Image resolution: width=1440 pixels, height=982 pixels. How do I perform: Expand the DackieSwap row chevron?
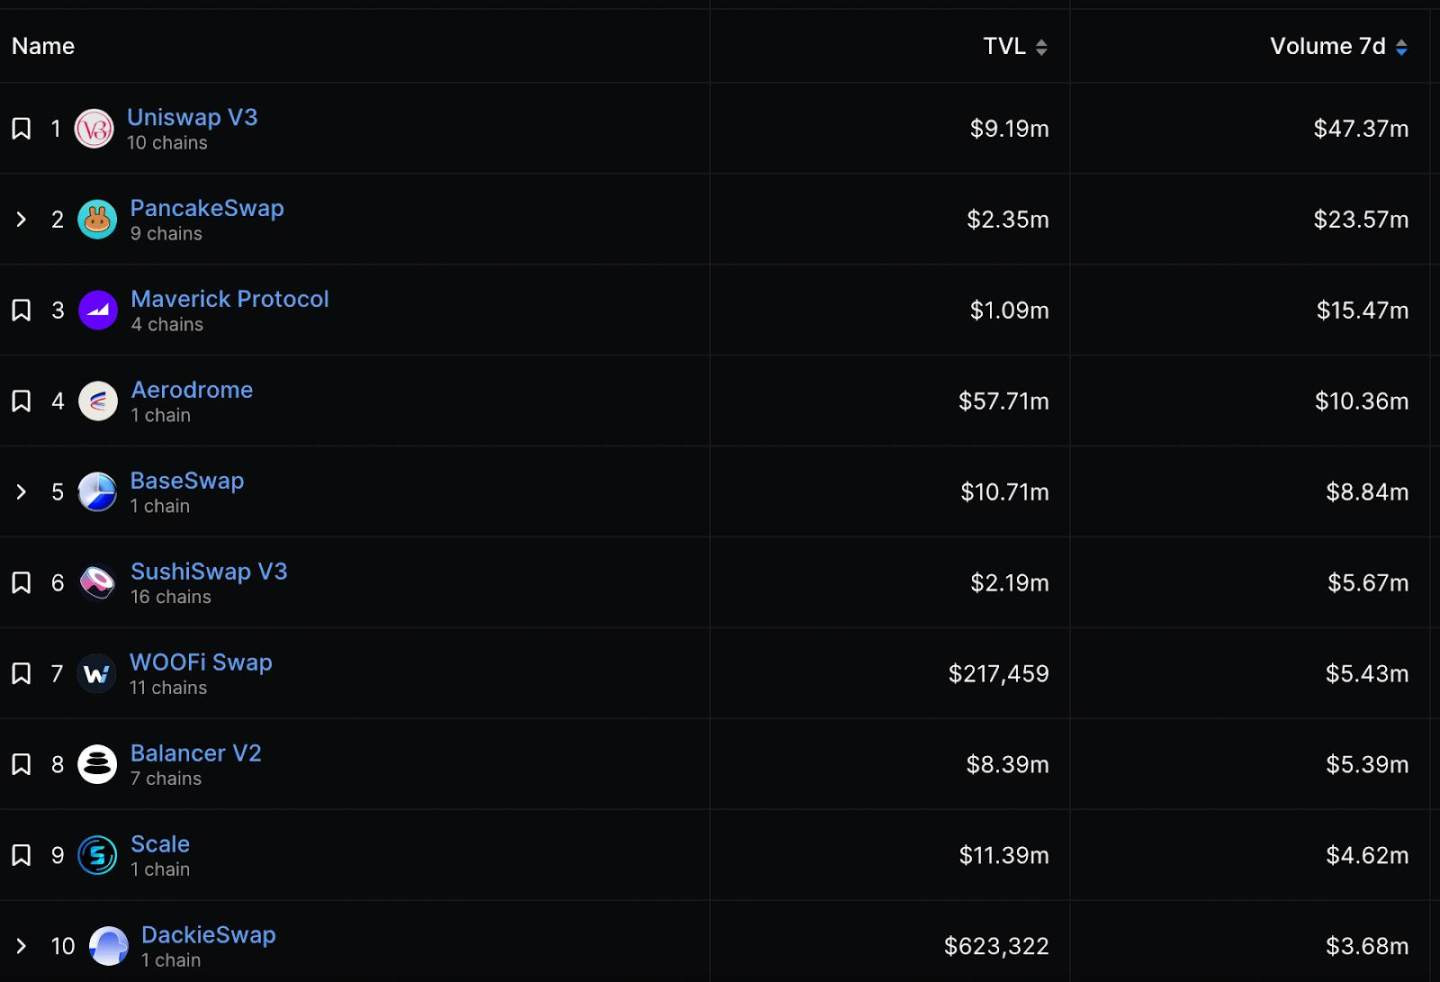click(21, 946)
